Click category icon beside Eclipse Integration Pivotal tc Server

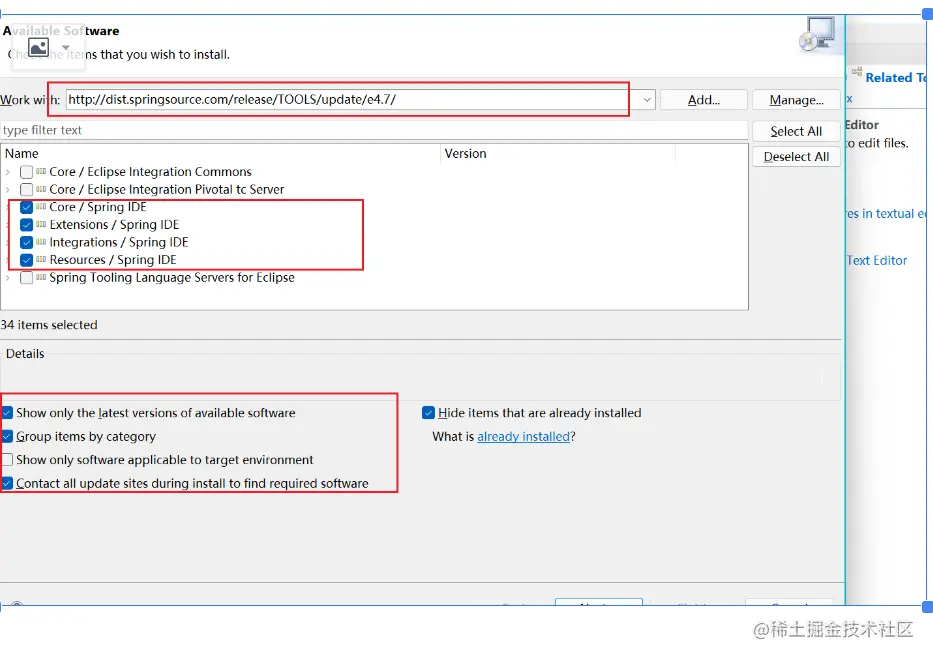tap(41, 189)
